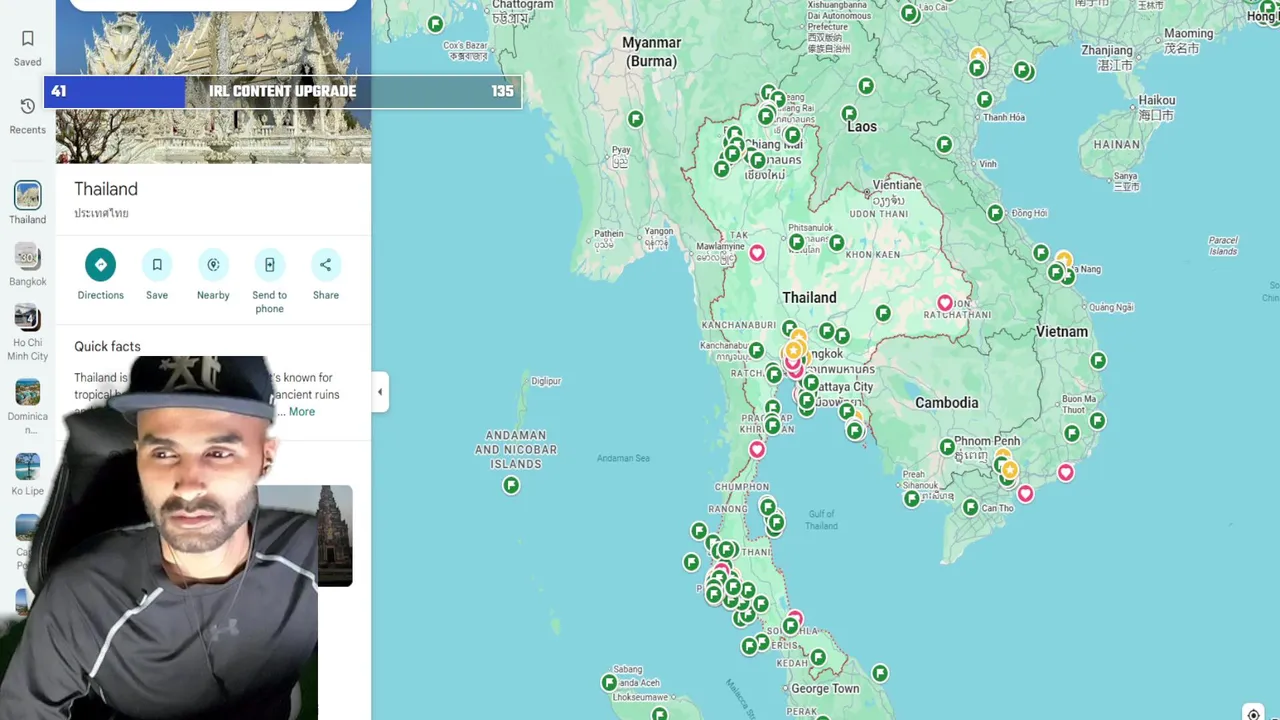The height and width of the screenshot is (720, 1280).
Task: Select the Thailand recent item in sidebar
Action: [x=27, y=203]
